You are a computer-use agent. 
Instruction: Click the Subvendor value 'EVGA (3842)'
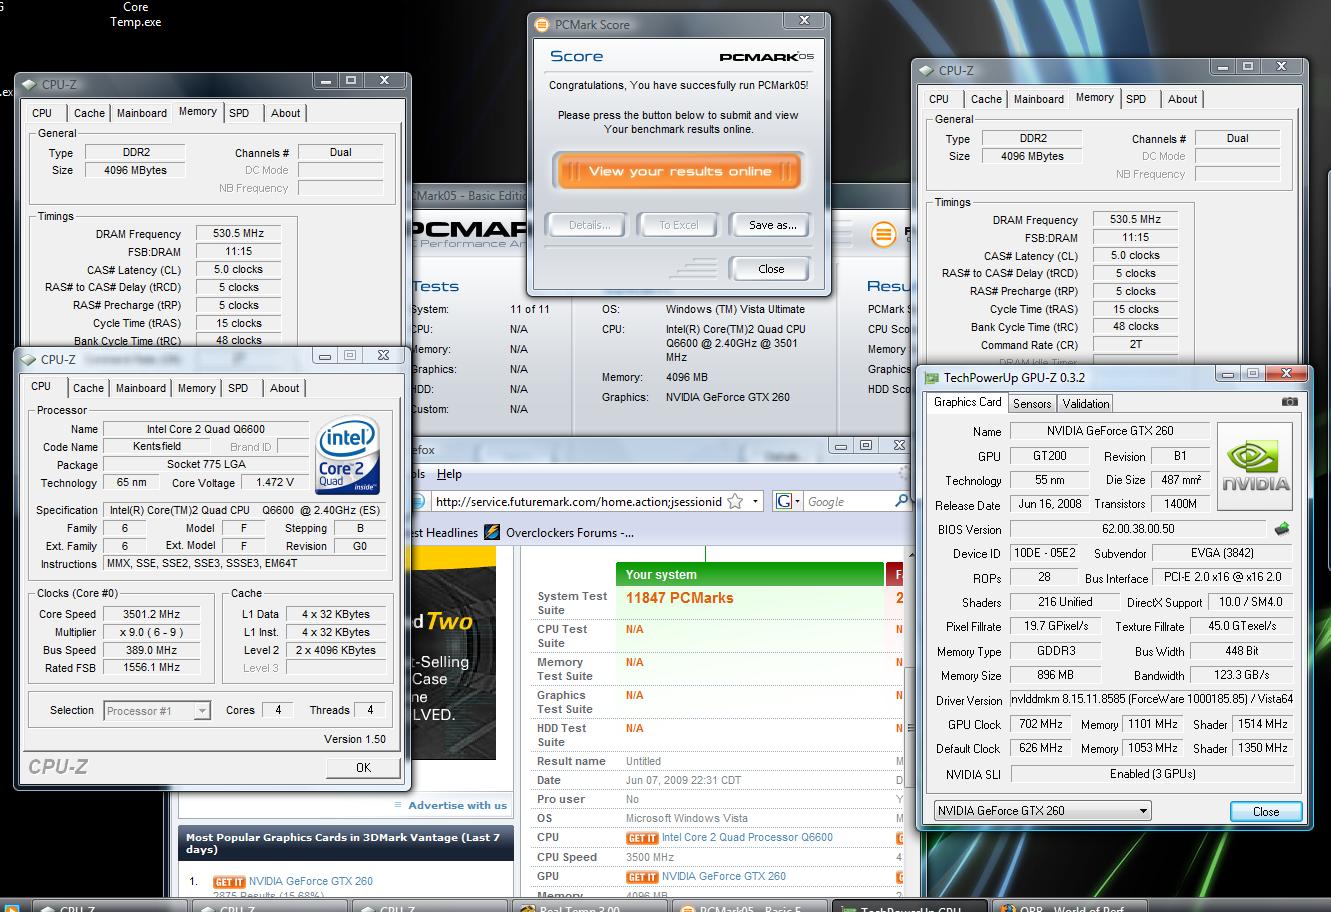coord(1222,553)
